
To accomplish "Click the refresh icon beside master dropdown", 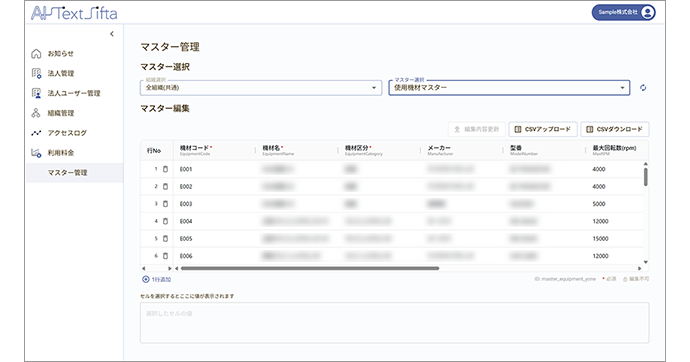I will pyautogui.click(x=643, y=88).
